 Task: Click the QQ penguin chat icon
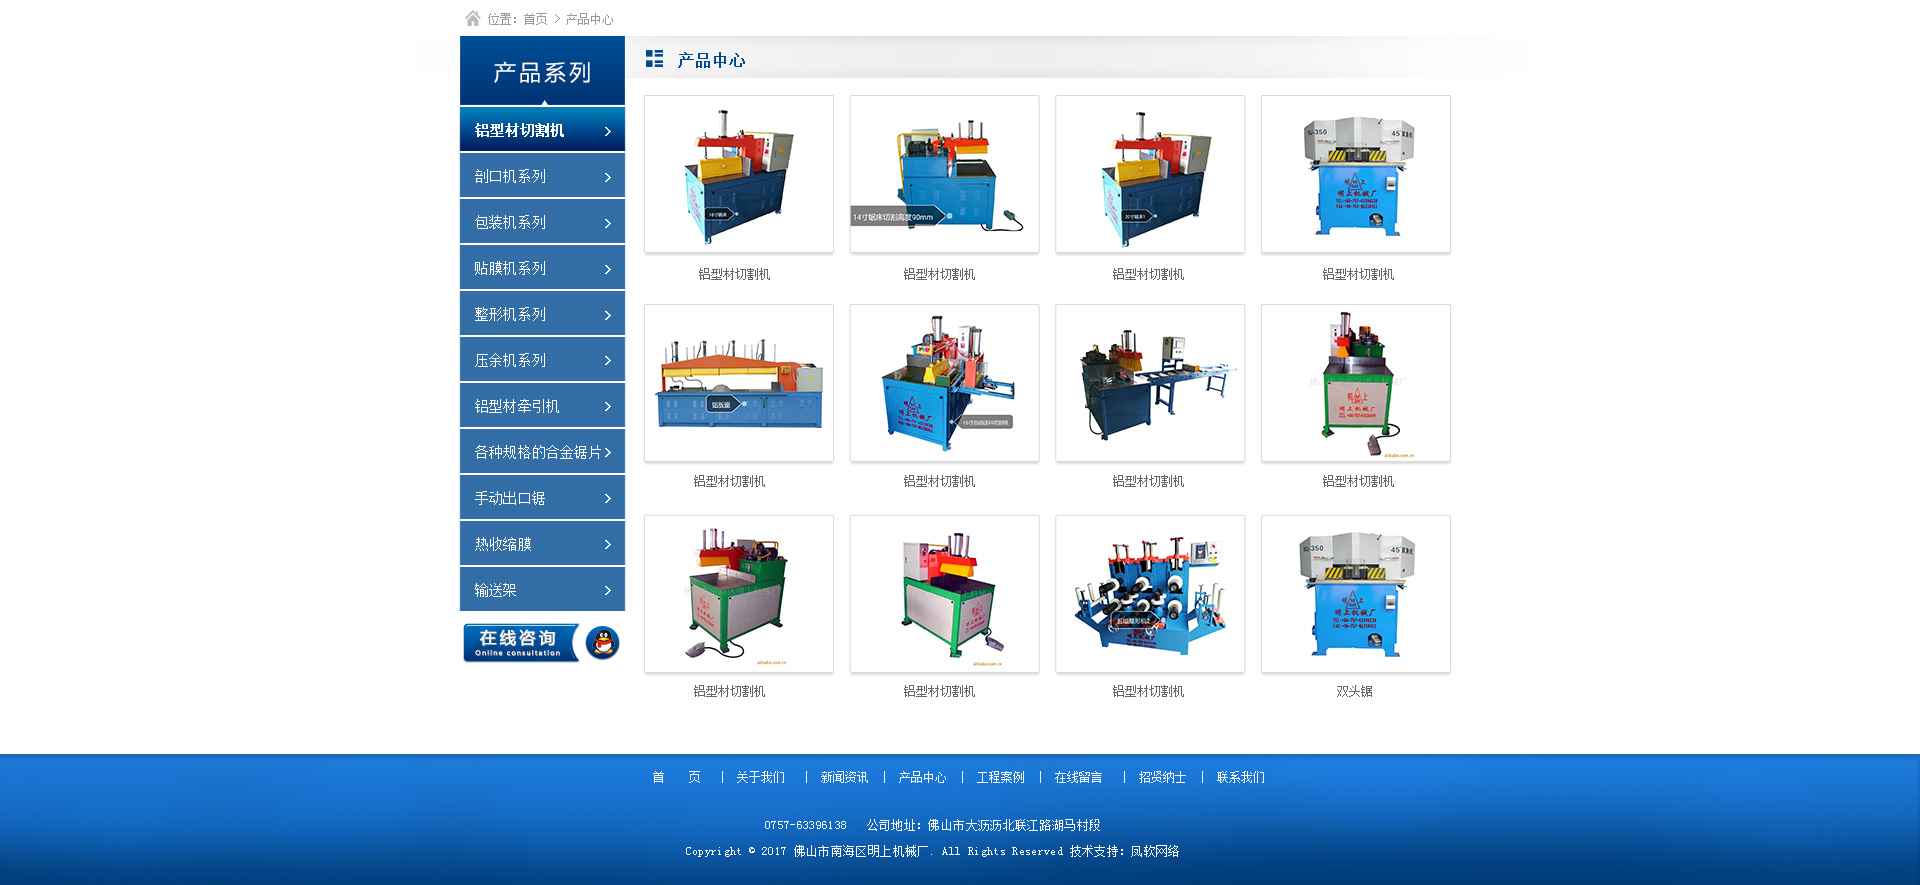tap(602, 643)
